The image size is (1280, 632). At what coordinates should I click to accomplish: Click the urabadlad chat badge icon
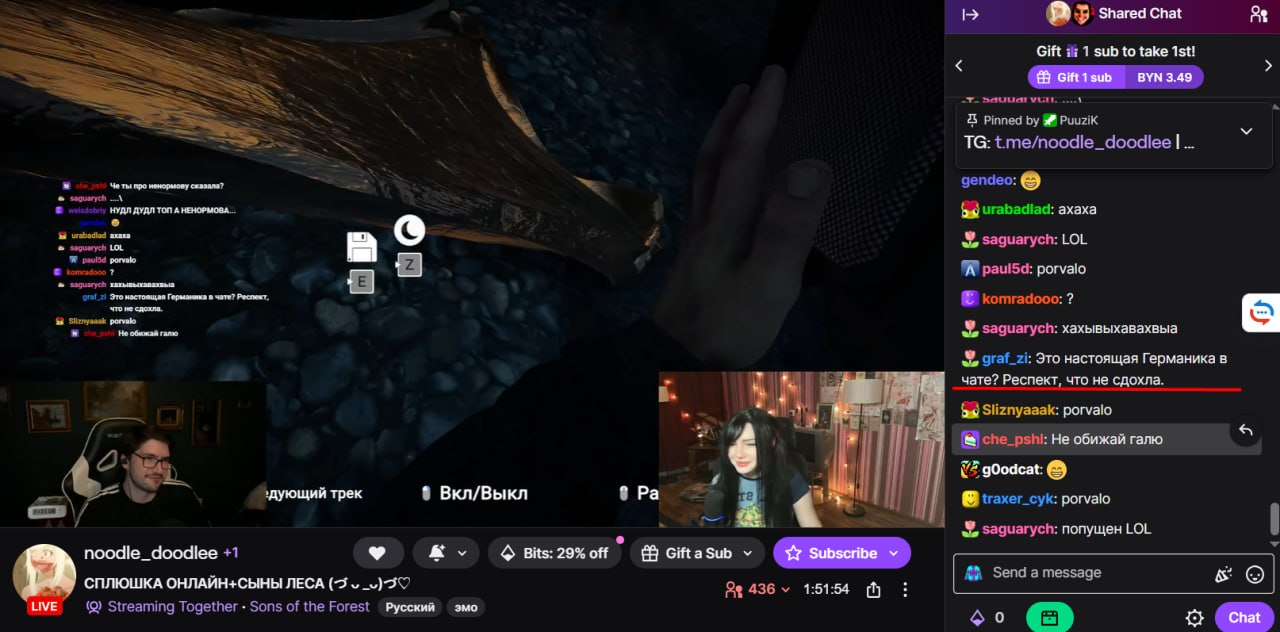969,210
